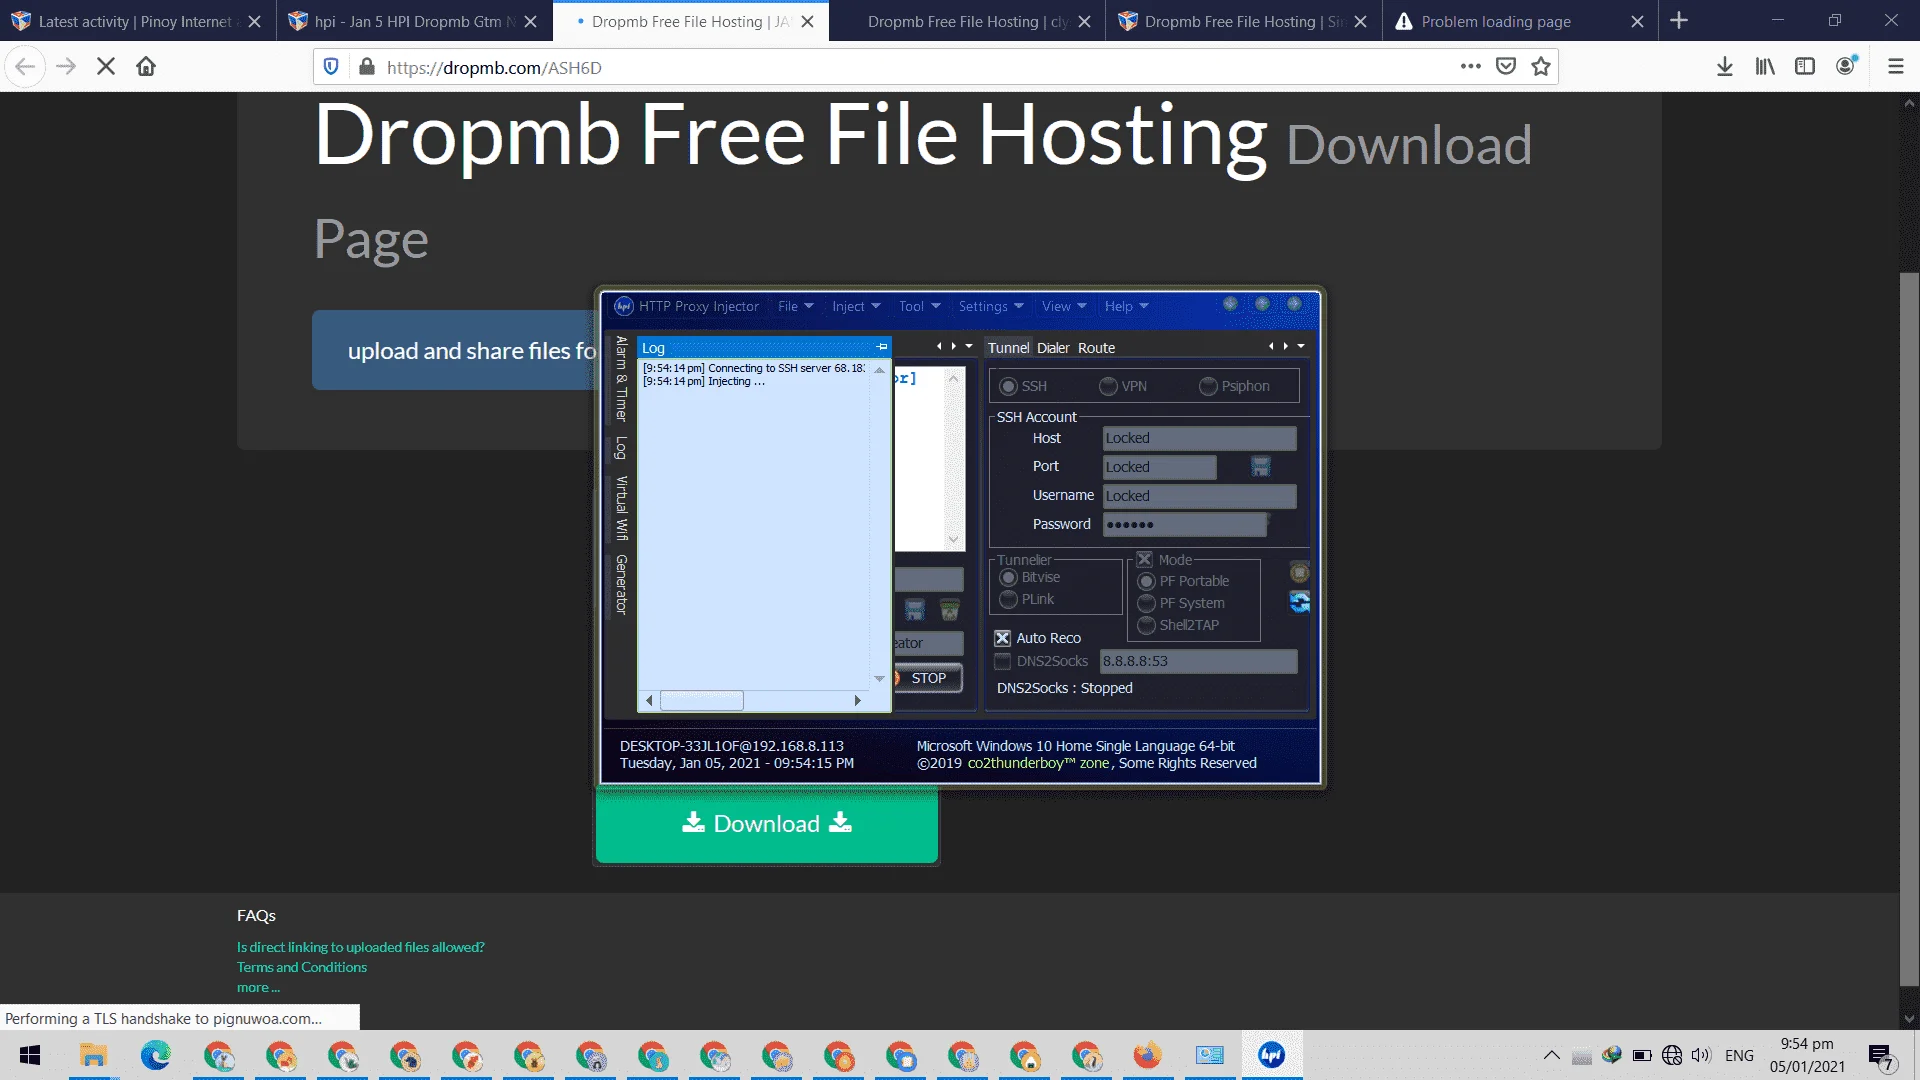Click the blue refresh arrows icon in Tunnel panel
The height and width of the screenshot is (1080, 1920).
coord(1299,602)
